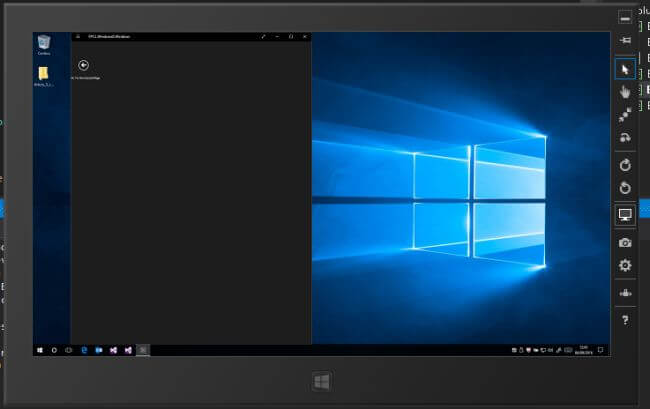Click the Windows logo button on simulator bezel
The image size is (650, 409).
pos(322,382)
